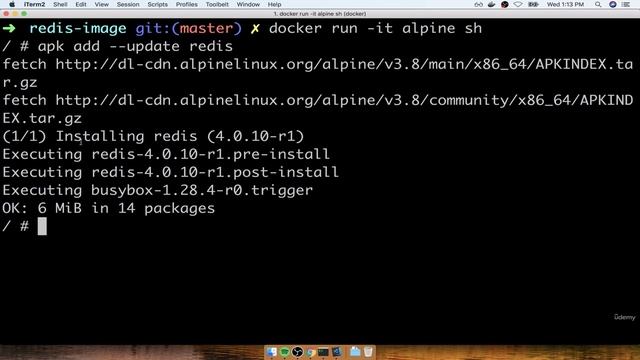Viewport: 640px width, 360px height.
Task: Click 'Executing redis-4.0.10-r1.post-install' line
Action: coord(171,172)
